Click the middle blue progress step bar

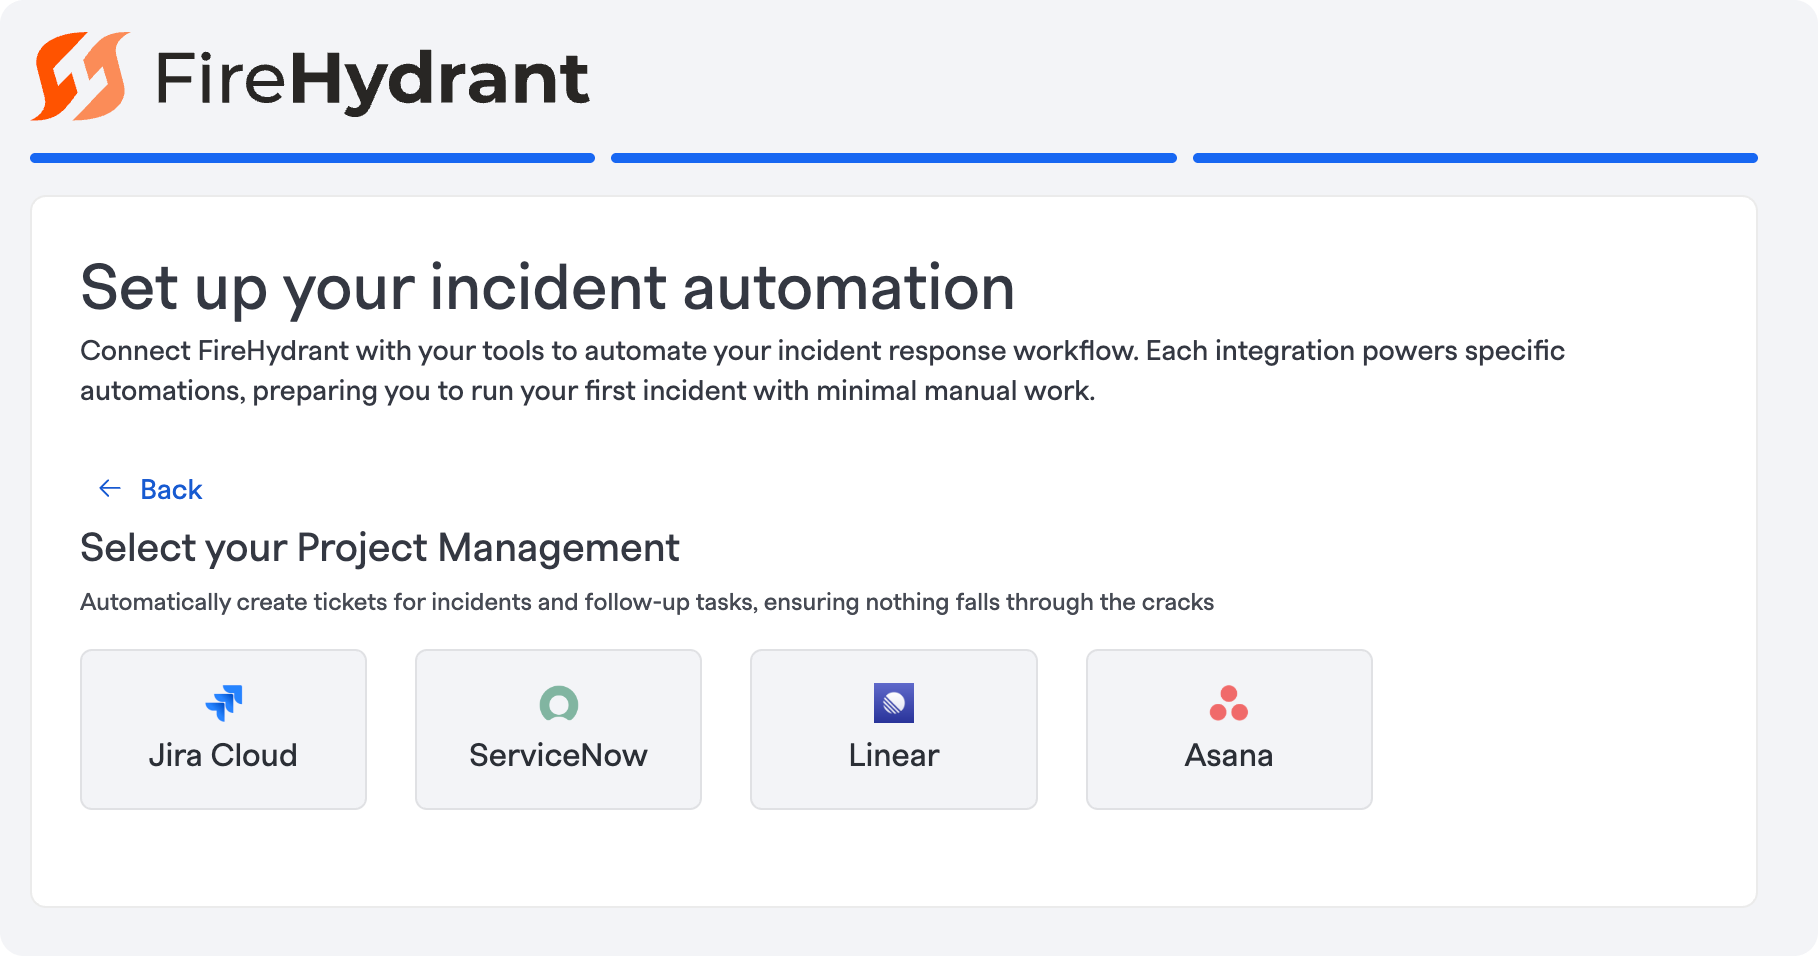pyautogui.click(x=894, y=158)
